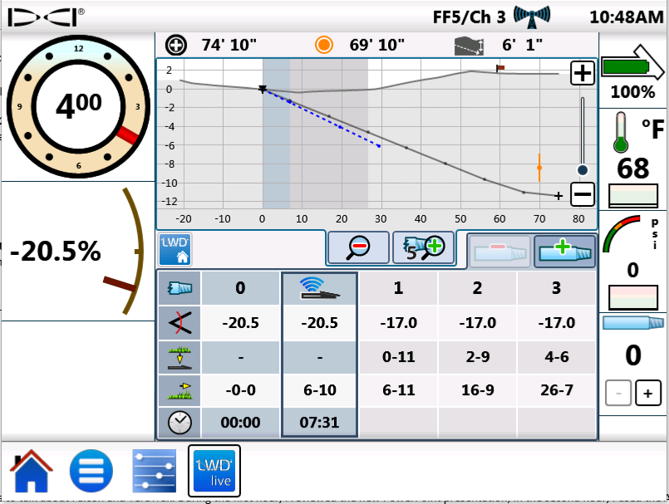
Task: Adjust the chart vertical zoom slider handle
Action: pos(582,170)
